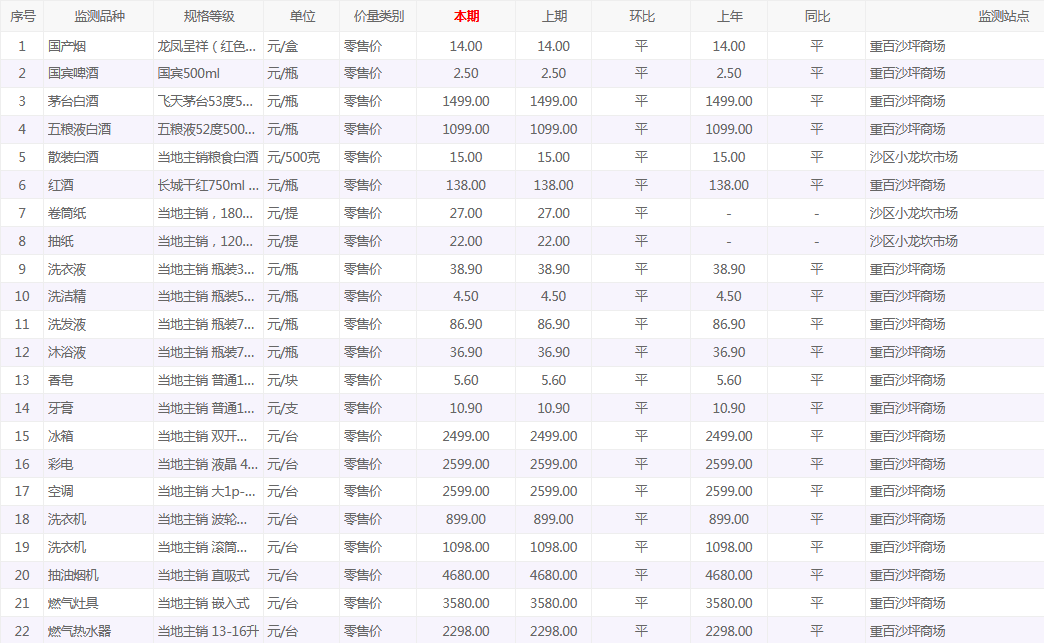Click spec cell 长城干红750ml
The height and width of the screenshot is (643, 1044).
[208, 185]
